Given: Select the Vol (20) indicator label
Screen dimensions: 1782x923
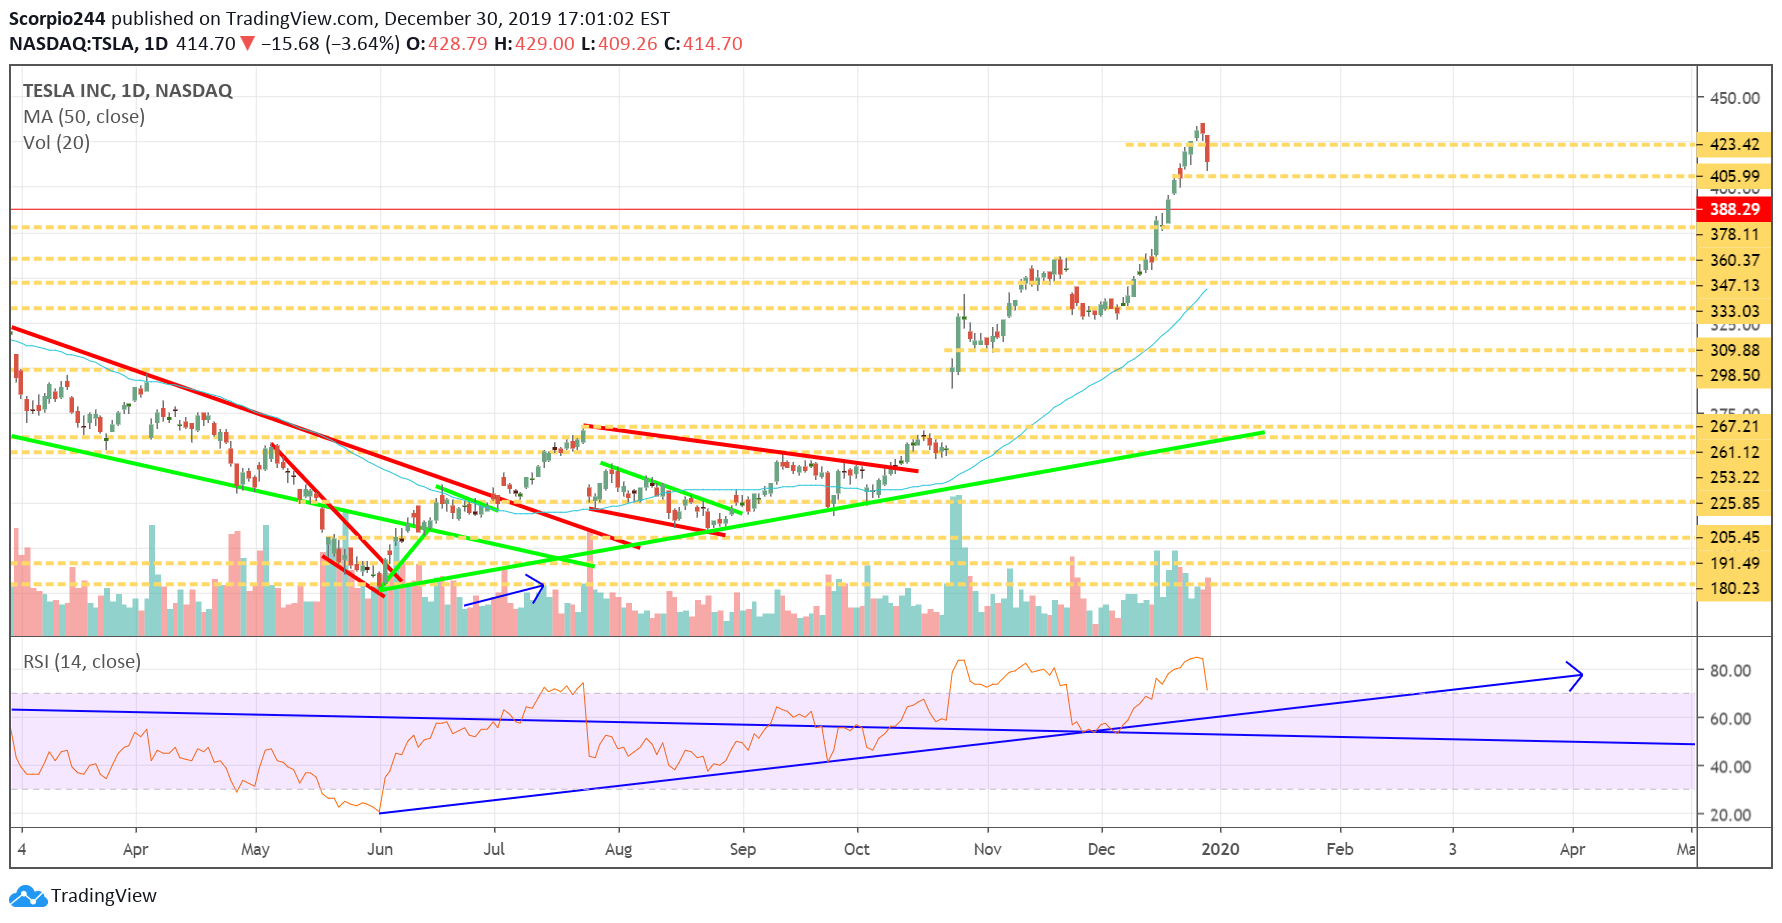Looking at the screenshot, I should tap(56, 143).
